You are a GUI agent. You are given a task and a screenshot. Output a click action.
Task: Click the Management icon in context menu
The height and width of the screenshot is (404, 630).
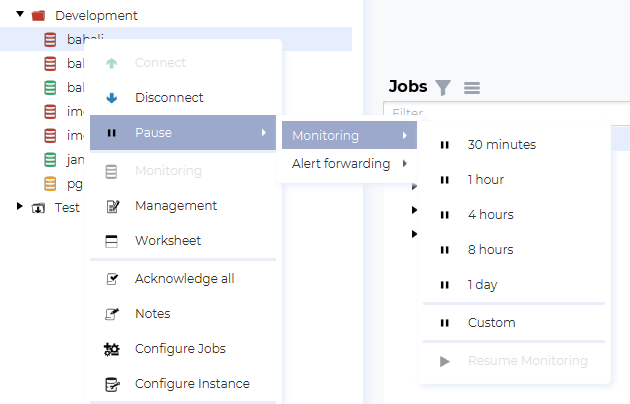coord(112,206)
